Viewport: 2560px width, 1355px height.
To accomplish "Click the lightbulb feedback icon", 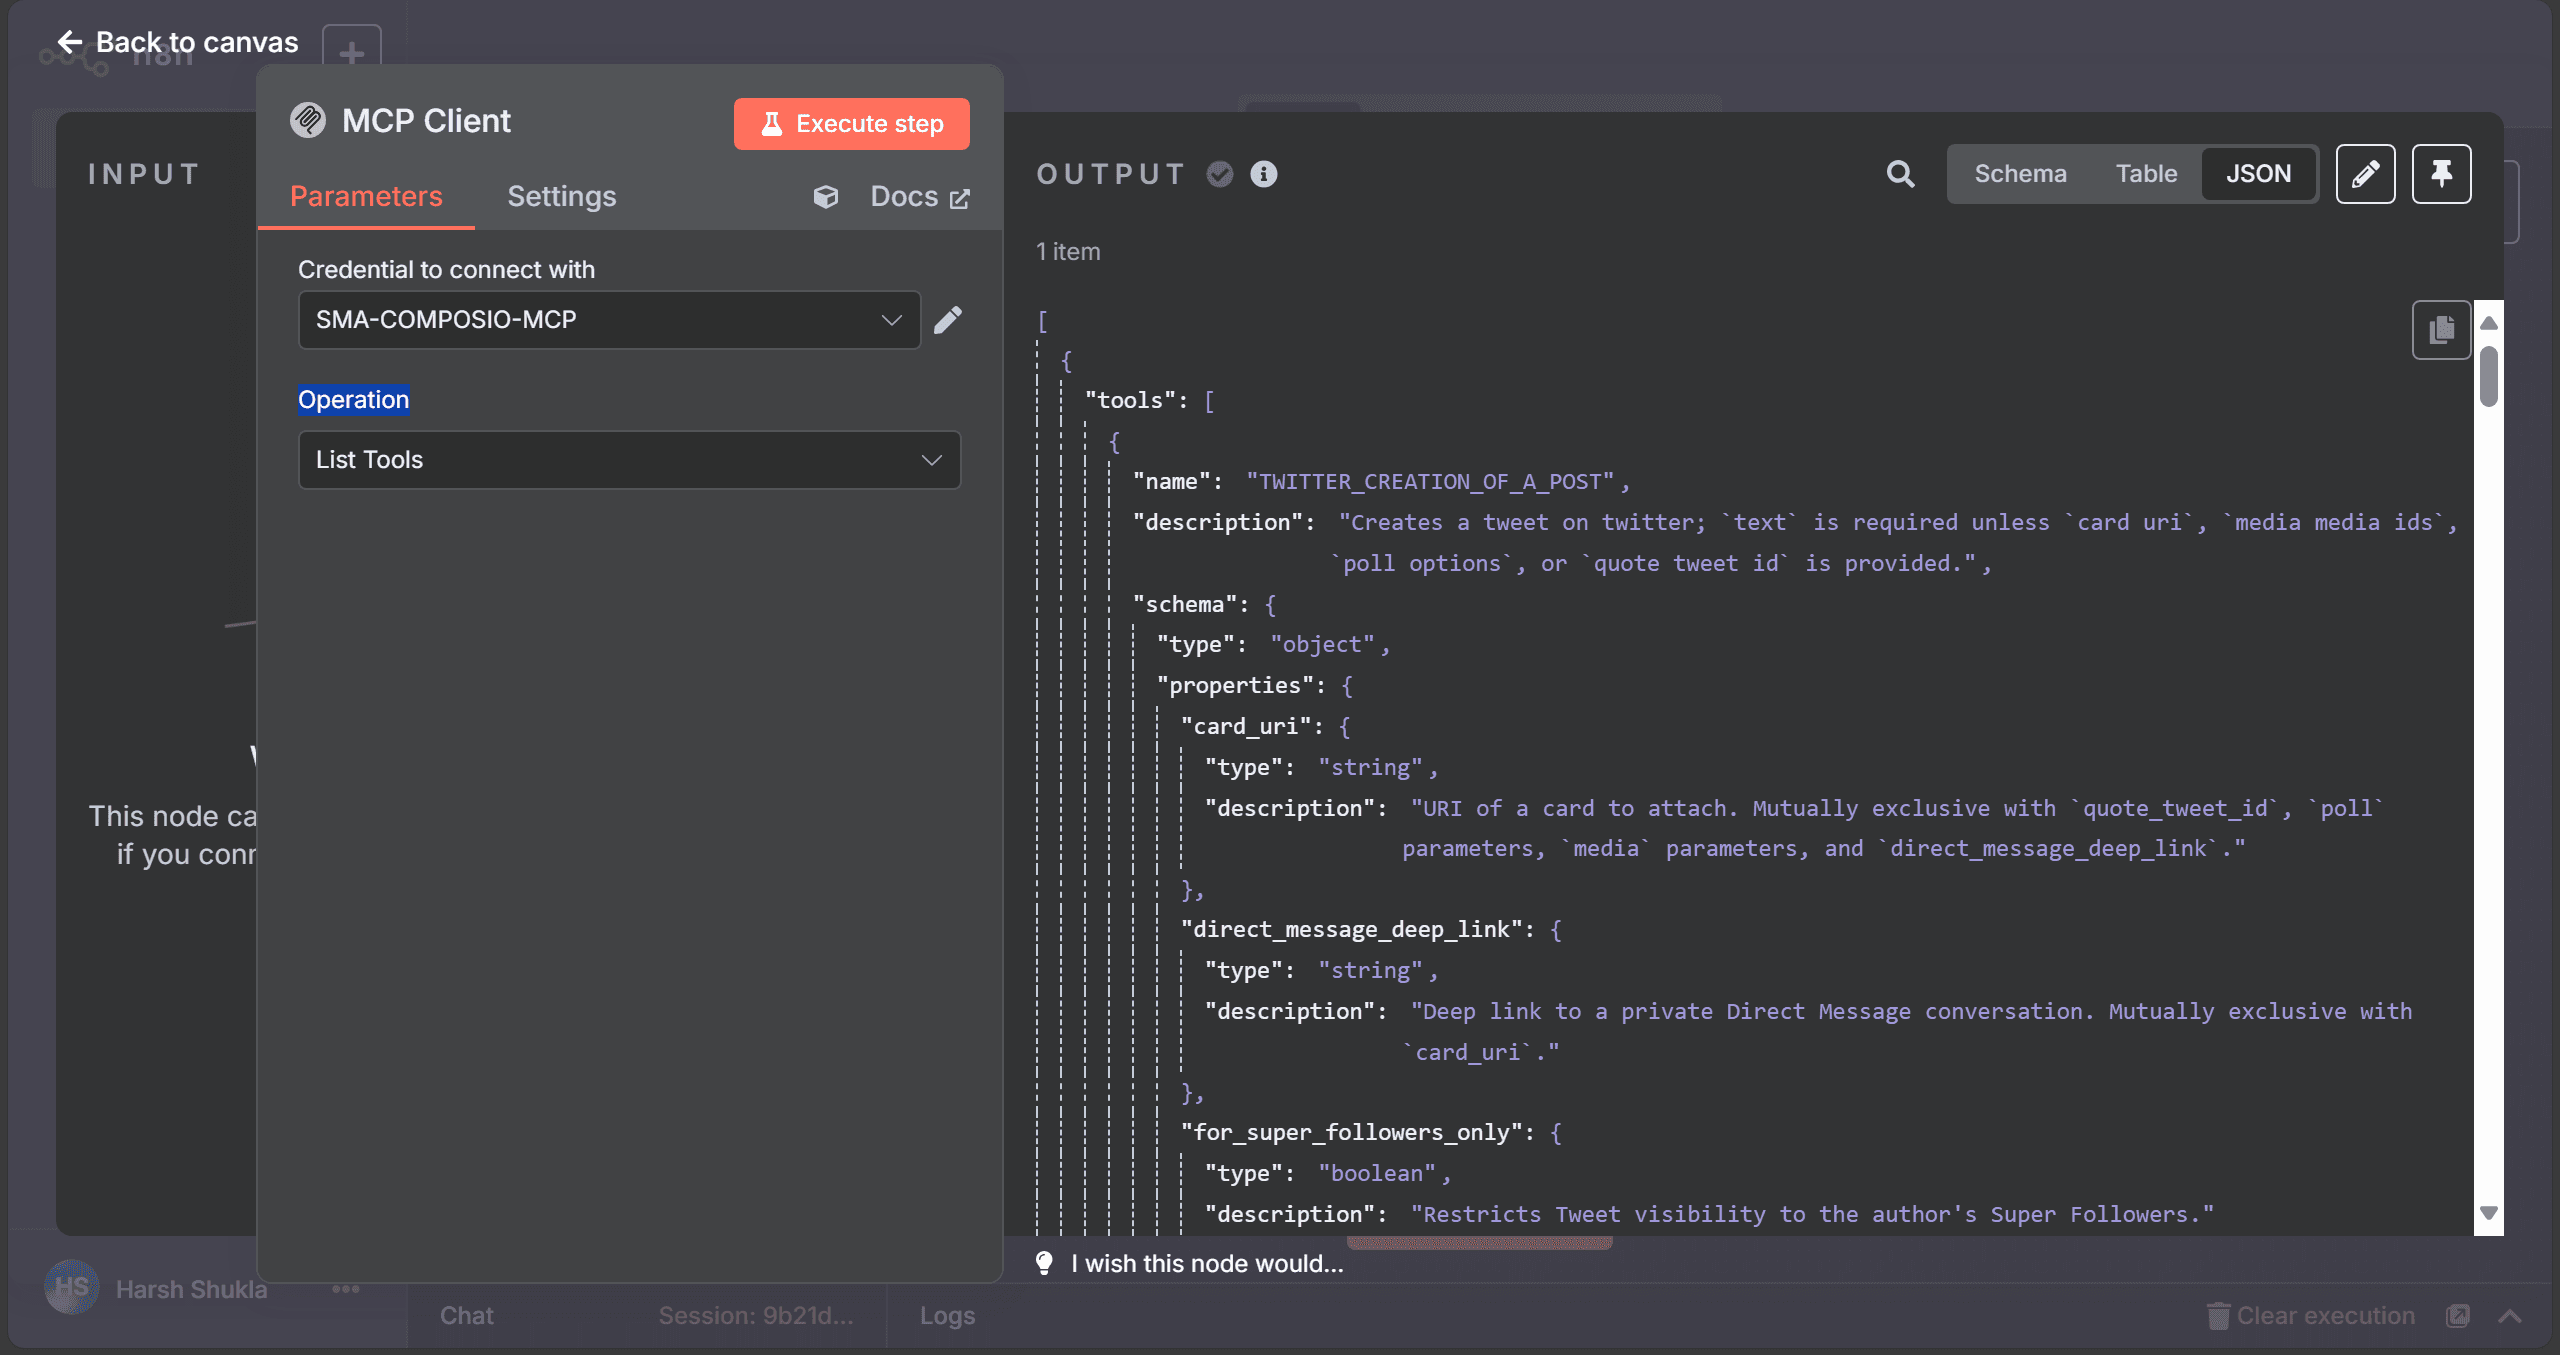I will pos(1044,1263).
